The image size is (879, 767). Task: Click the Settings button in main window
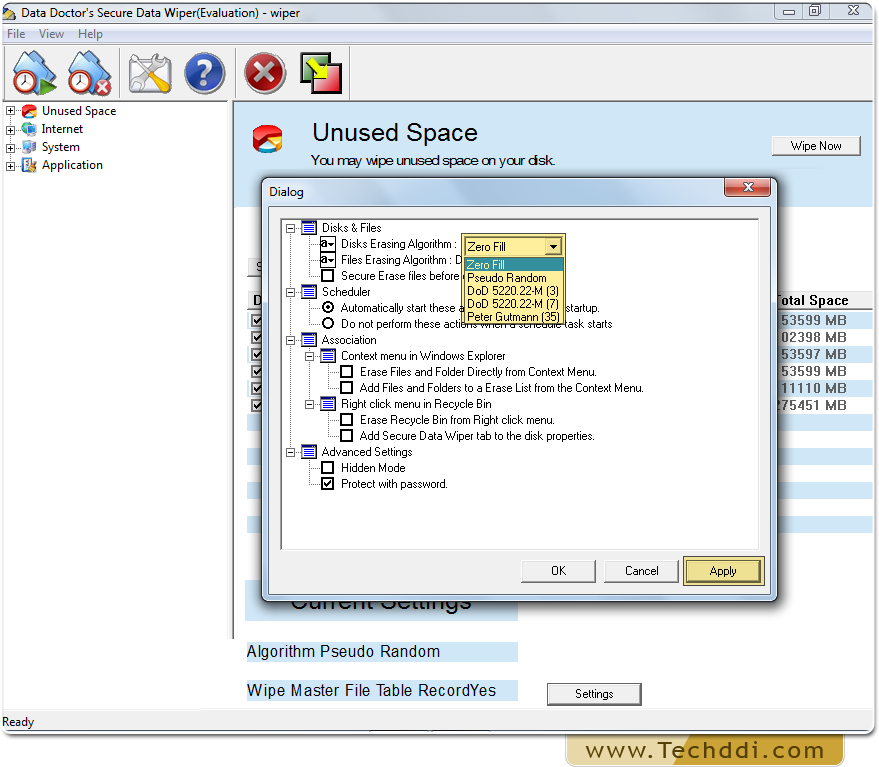(x=594, y=694)
